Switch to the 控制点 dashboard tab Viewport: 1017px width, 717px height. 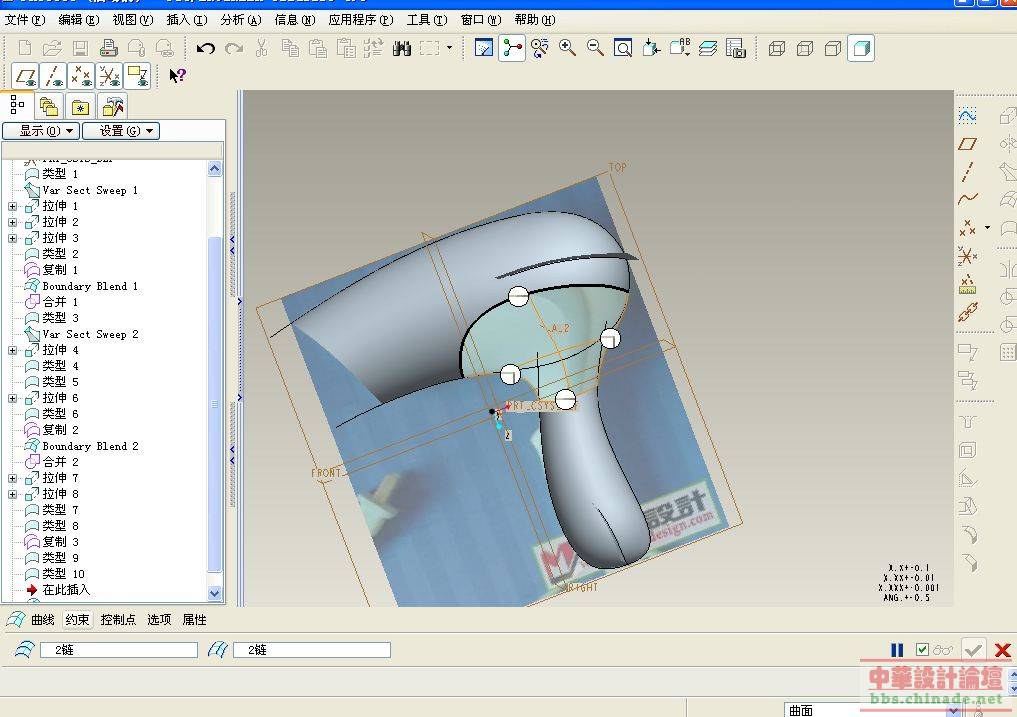click(x=118, y=620)
